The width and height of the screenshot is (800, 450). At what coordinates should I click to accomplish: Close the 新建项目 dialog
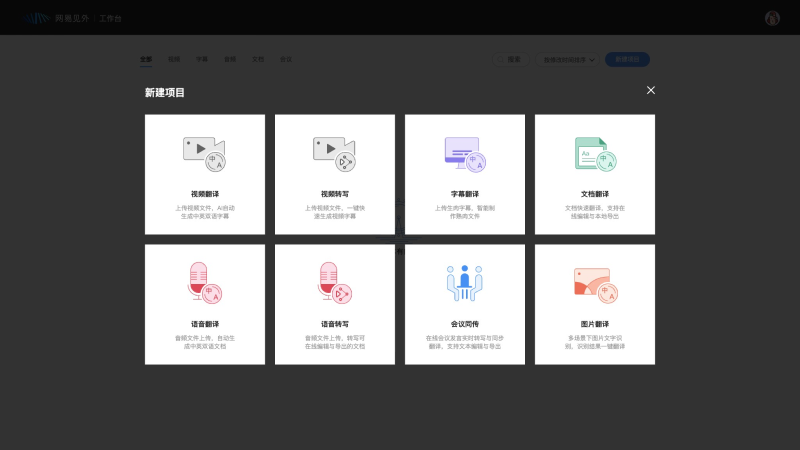pyautogui.click(x=651, y=90)
